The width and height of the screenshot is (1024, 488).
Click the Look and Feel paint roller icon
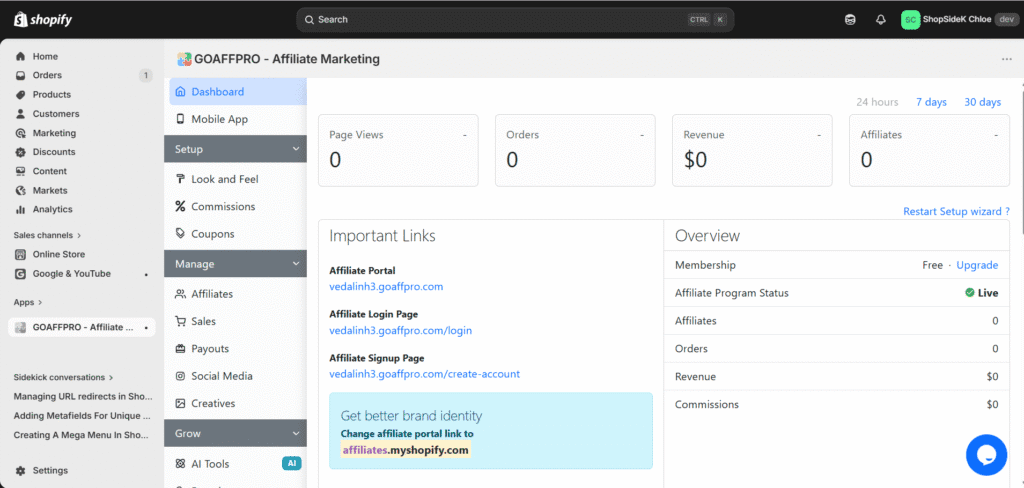180,179
